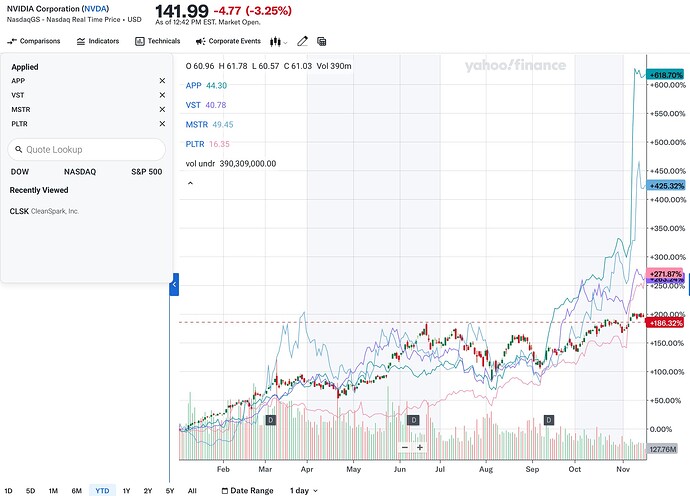Remove VST from applied comparisons
Image resolution: width=690 pixels, height=496 pixels.
(x=162, y=95)
